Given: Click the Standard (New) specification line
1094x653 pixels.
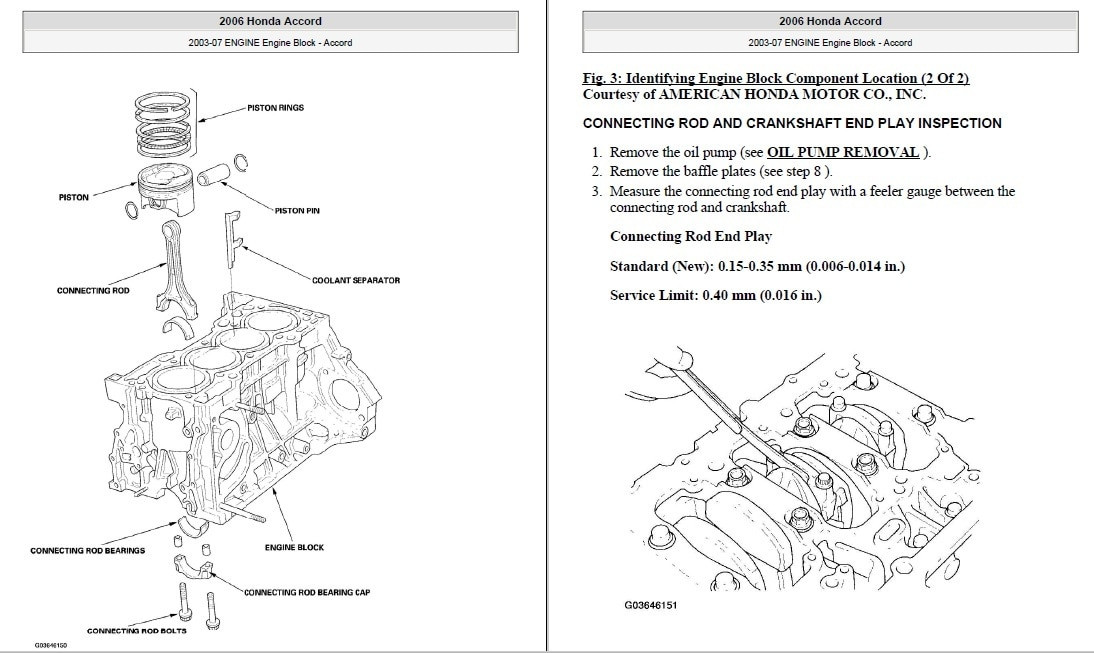Looking at the screenshot, I should 757,266.
